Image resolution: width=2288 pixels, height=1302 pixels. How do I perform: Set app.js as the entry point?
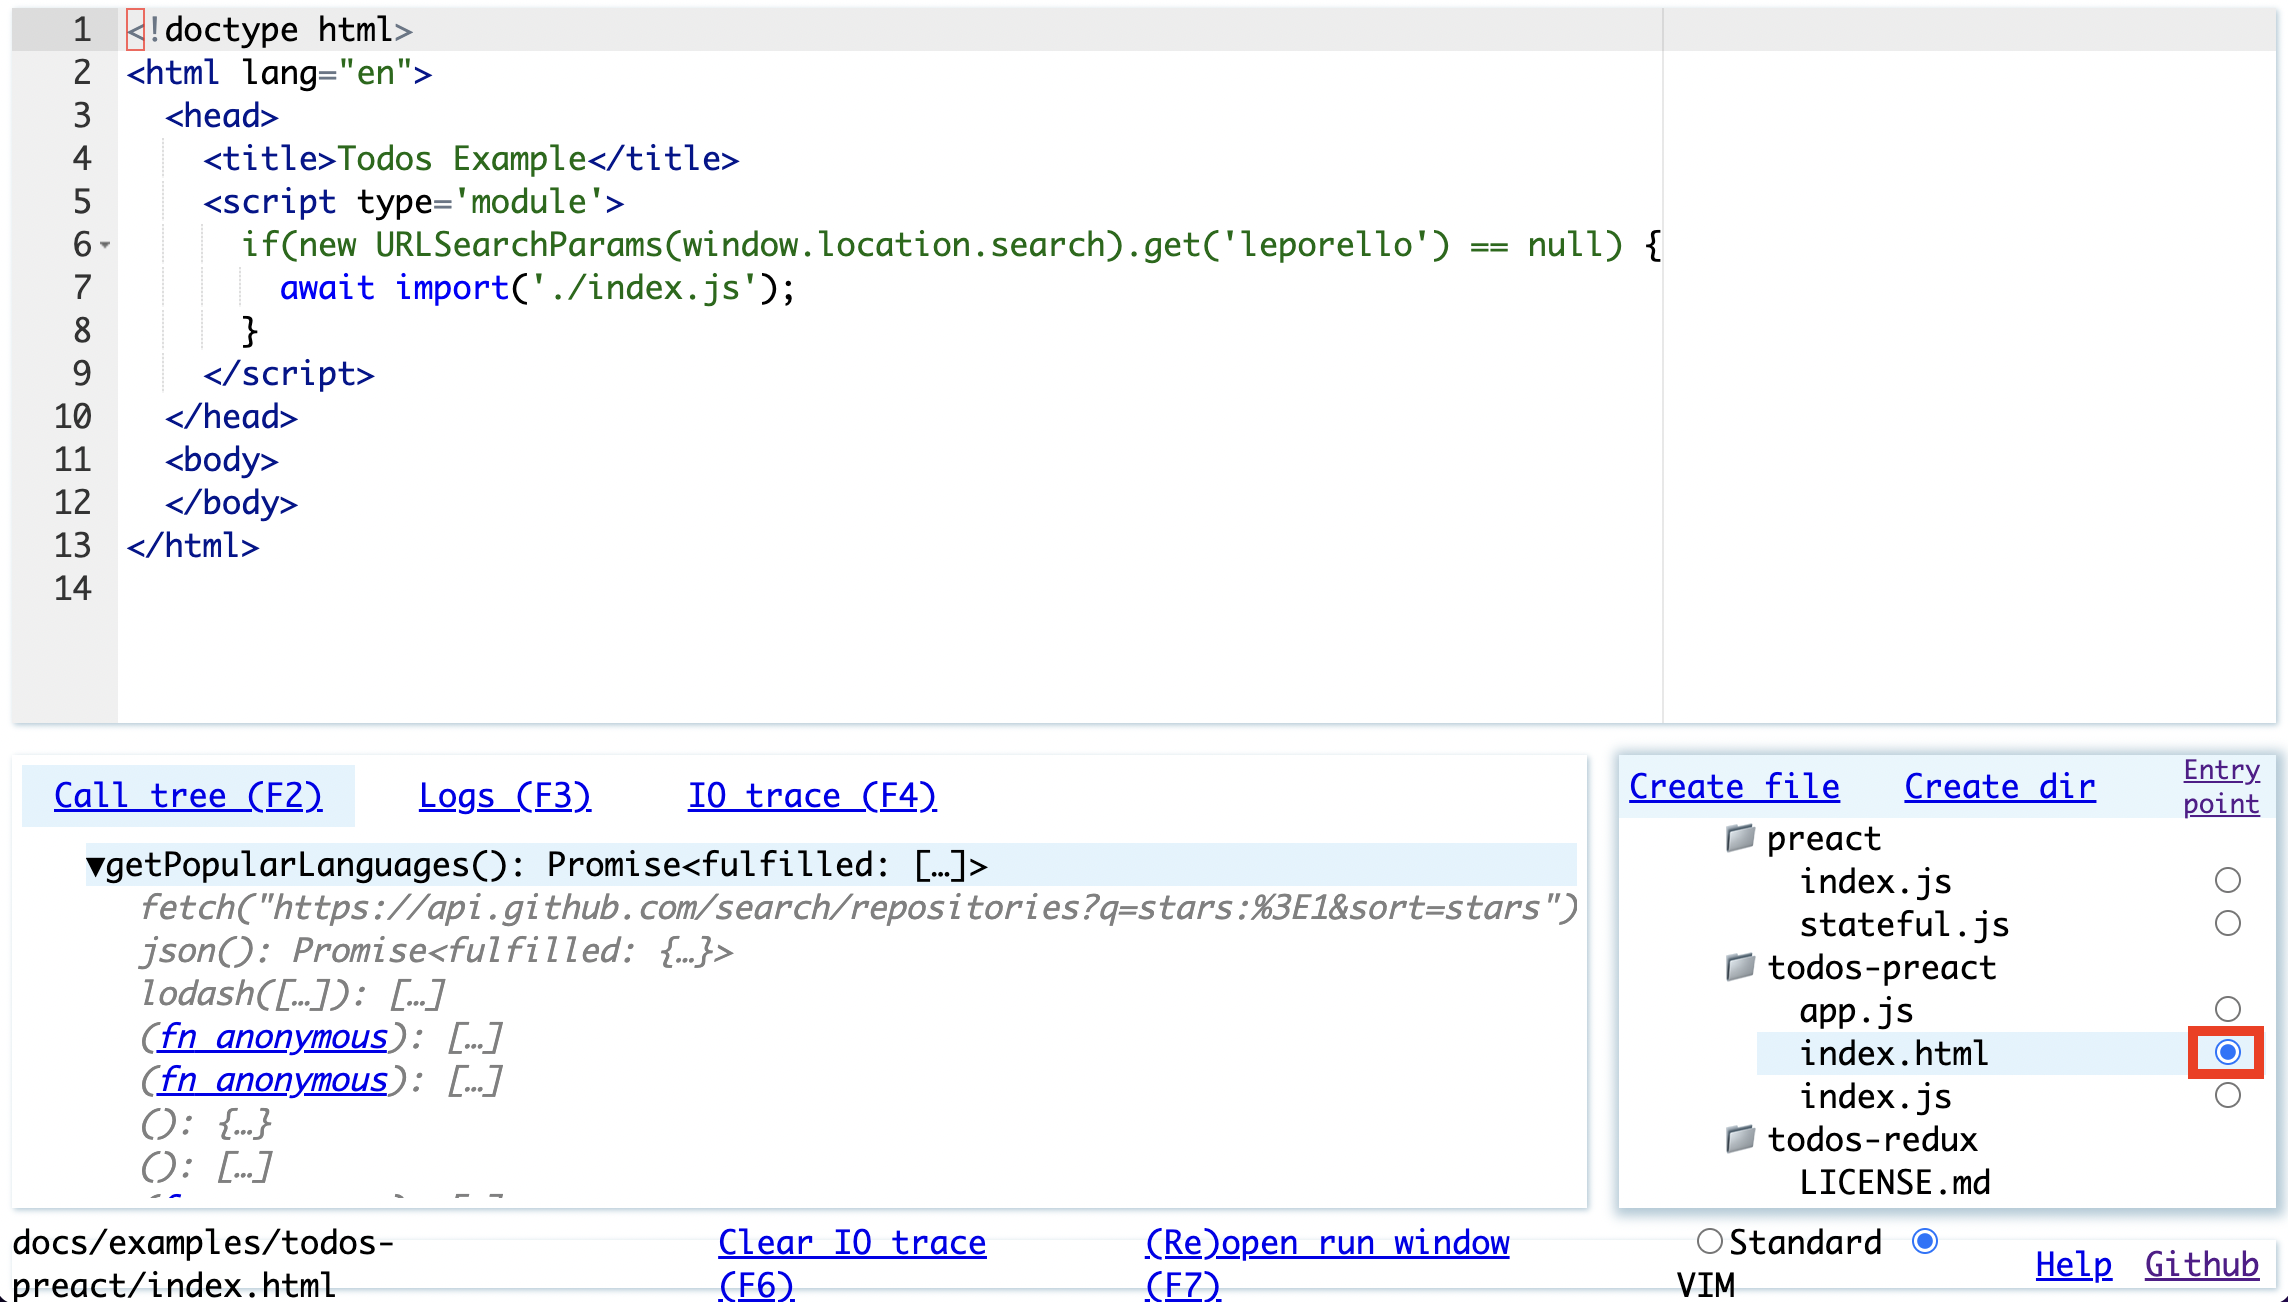pos(2228,1008)
